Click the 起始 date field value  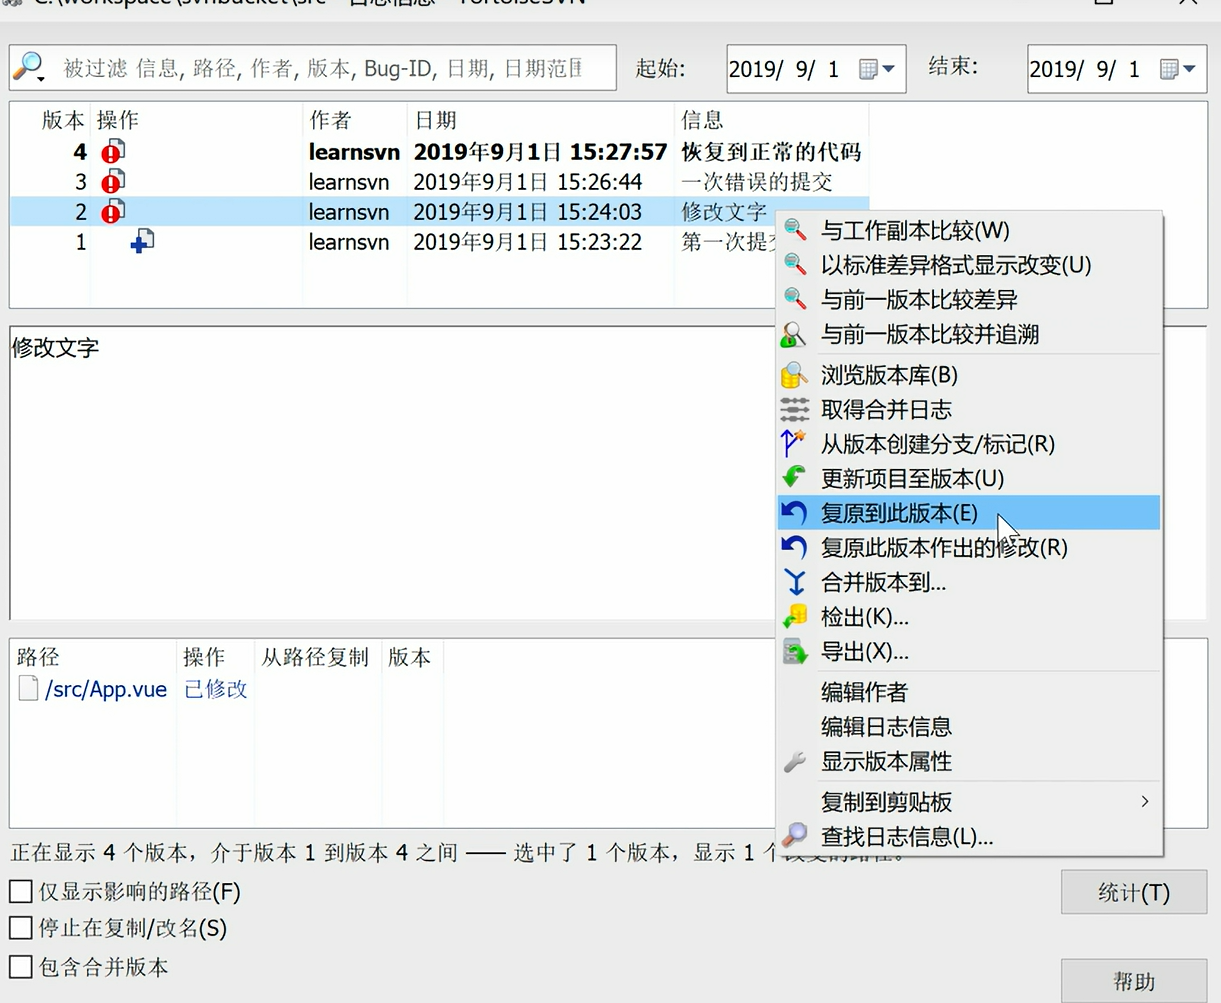click(784, 69)
